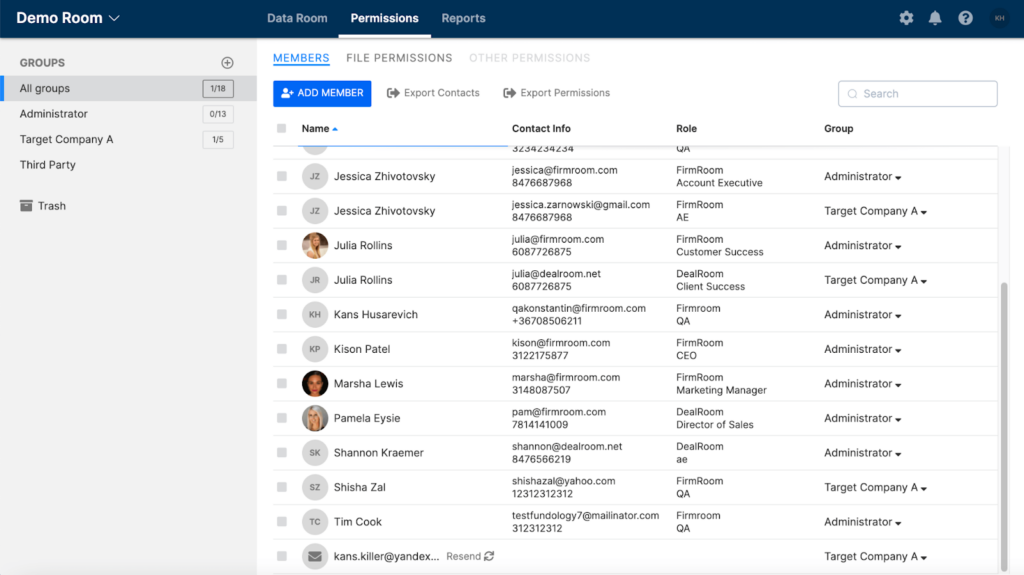Click the Resend invitation refresh icon
This screenshot has width=1024, height=575.
488,556
